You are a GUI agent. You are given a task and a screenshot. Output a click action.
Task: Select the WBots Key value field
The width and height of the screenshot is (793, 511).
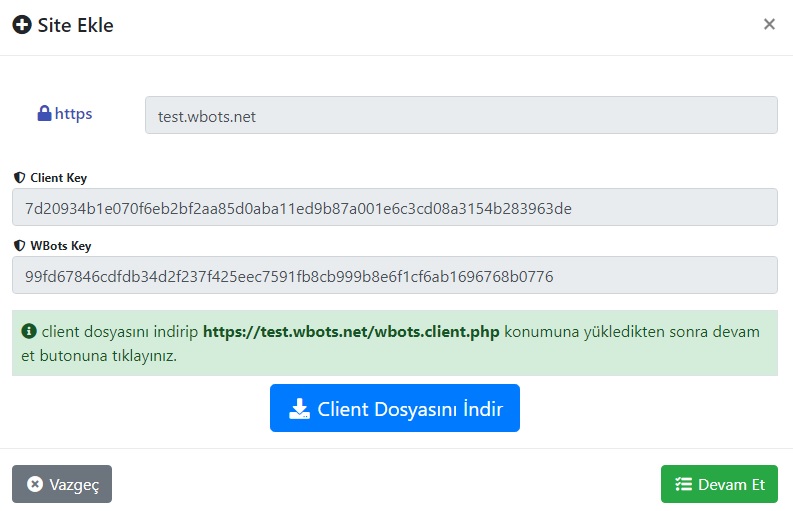click(394, 276)
